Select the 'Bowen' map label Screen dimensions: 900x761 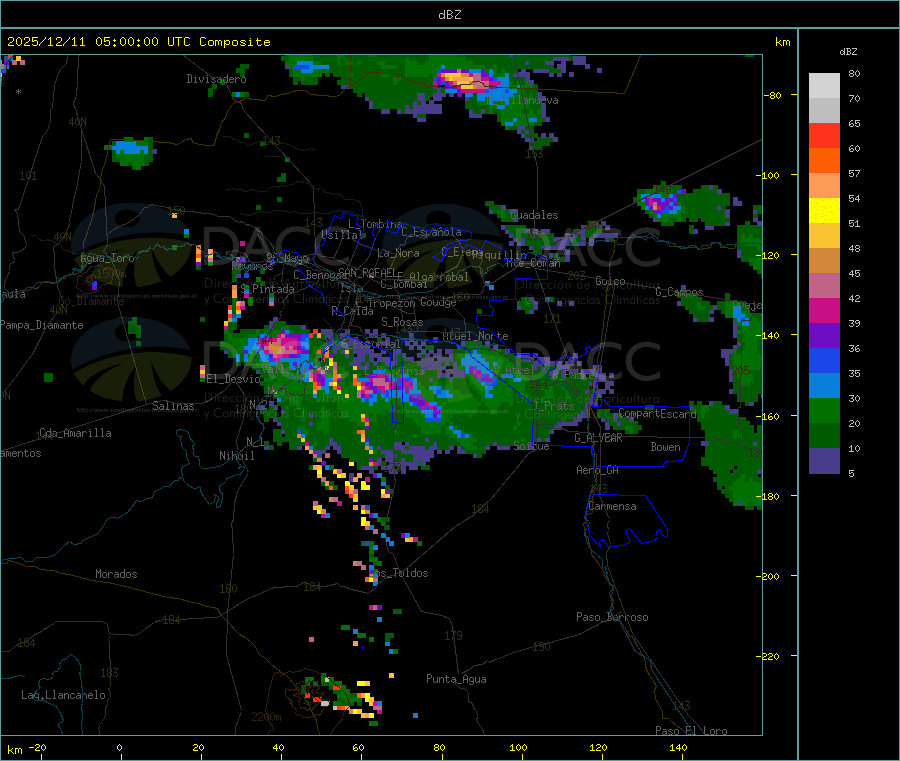click(x=665, y=447)
